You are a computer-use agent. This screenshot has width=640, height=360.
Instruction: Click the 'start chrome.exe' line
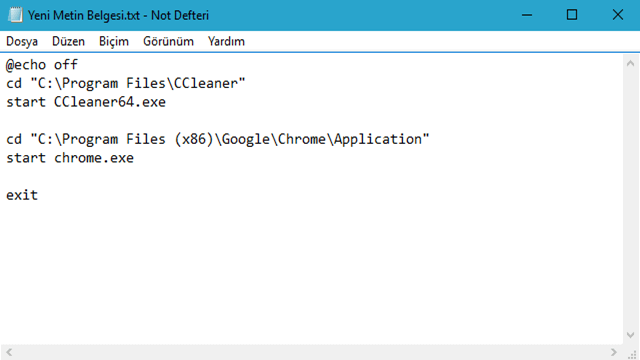point(70,158)
